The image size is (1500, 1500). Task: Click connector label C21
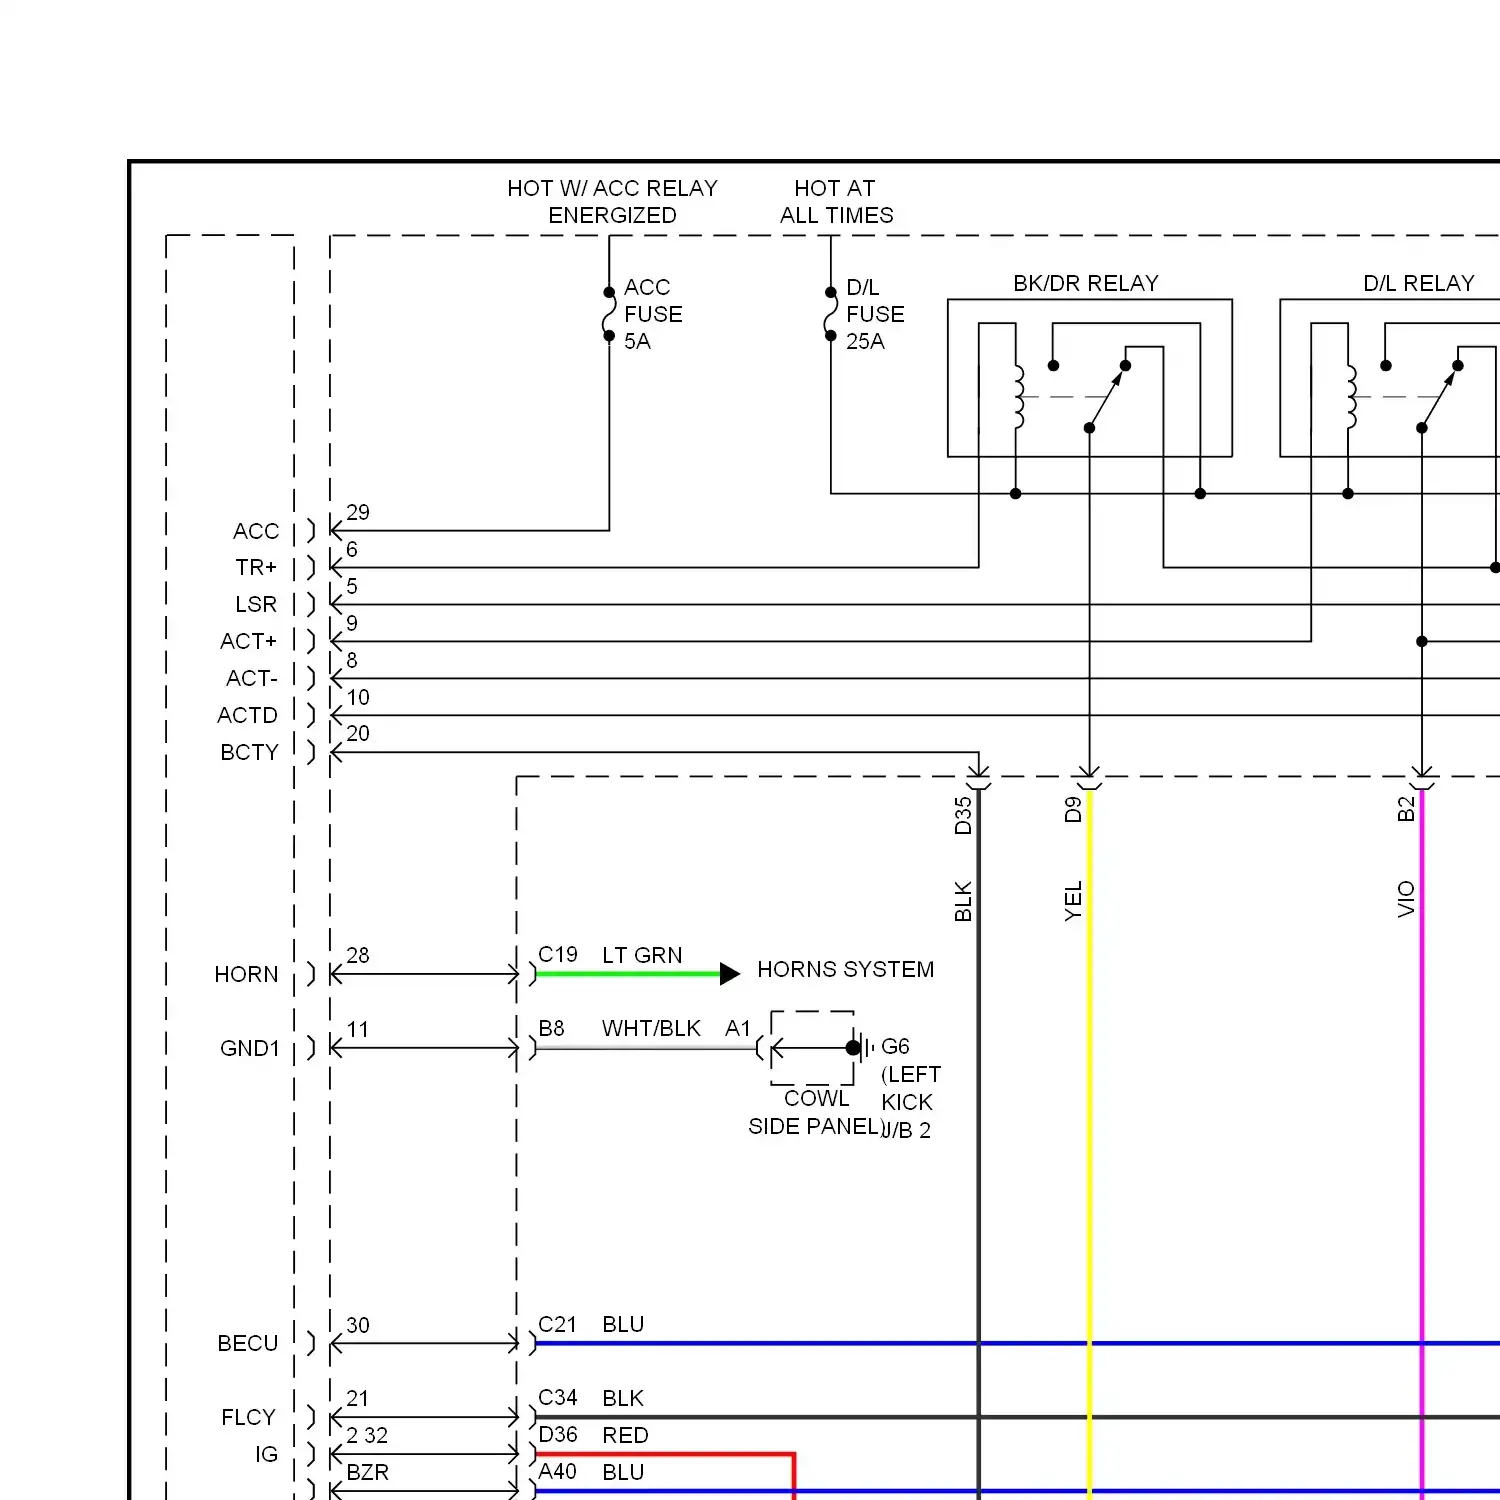(557, 1324)
